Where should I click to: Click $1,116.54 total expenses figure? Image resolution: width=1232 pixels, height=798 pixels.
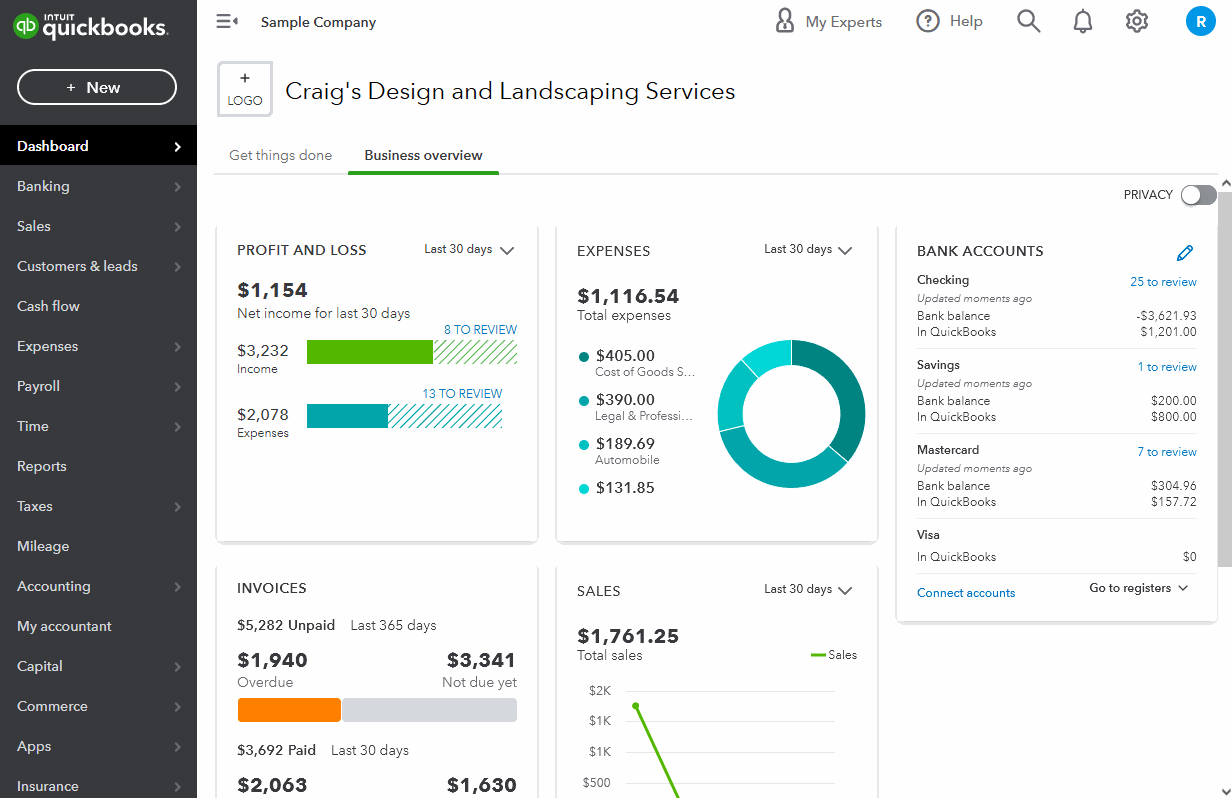pyautogui.click(x=628, y=296)
